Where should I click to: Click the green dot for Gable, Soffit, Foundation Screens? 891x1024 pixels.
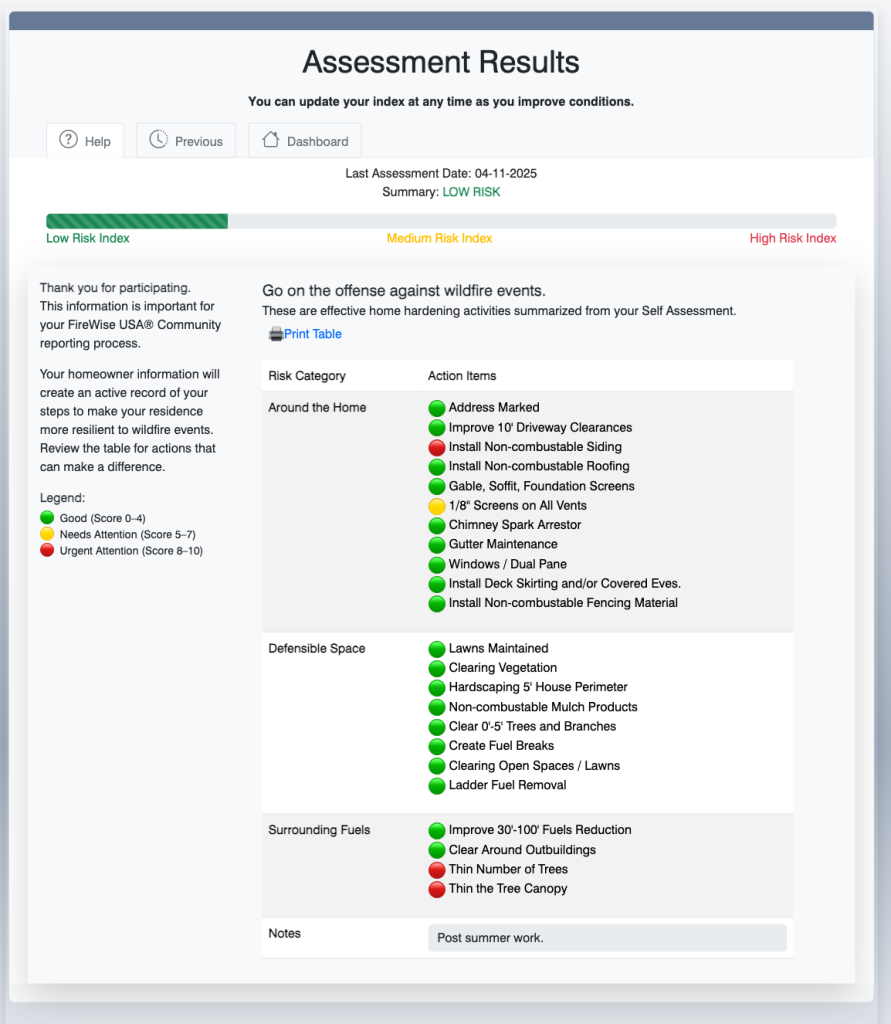click(x=437, y=487)
